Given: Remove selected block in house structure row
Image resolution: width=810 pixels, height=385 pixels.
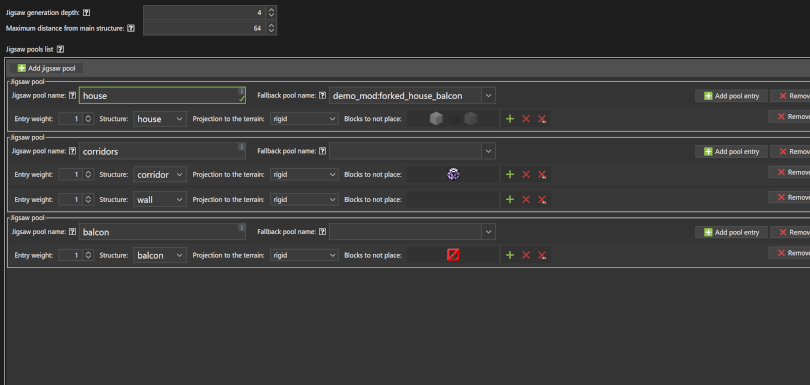Looking at the screenshot, I should click(526, 119).
